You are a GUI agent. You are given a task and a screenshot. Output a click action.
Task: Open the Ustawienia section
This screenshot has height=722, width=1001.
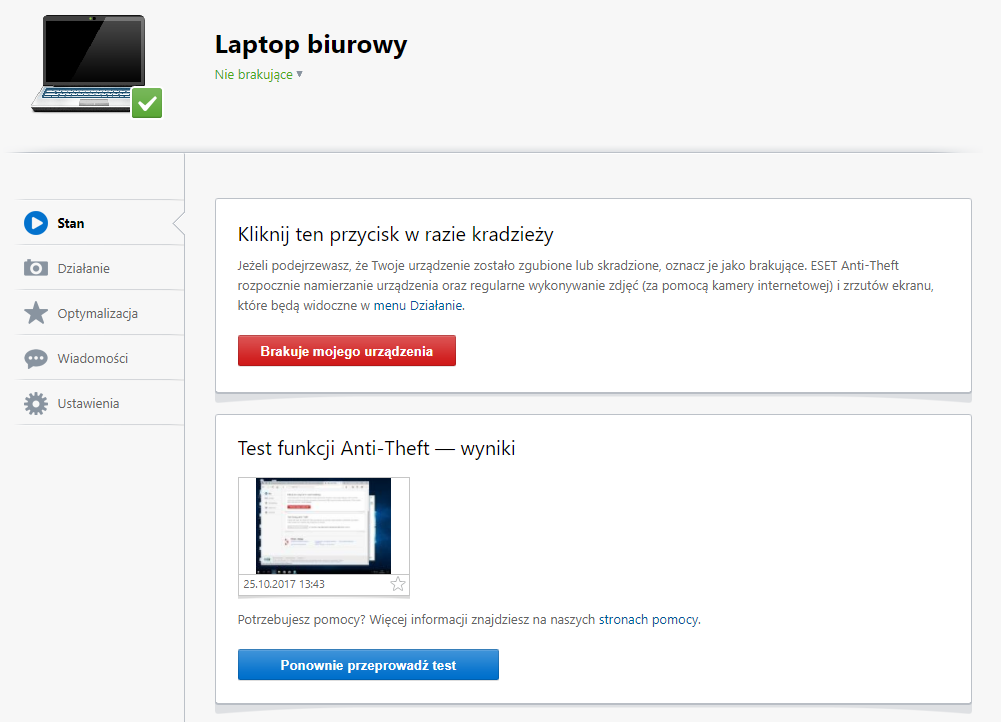pos(100,403)
